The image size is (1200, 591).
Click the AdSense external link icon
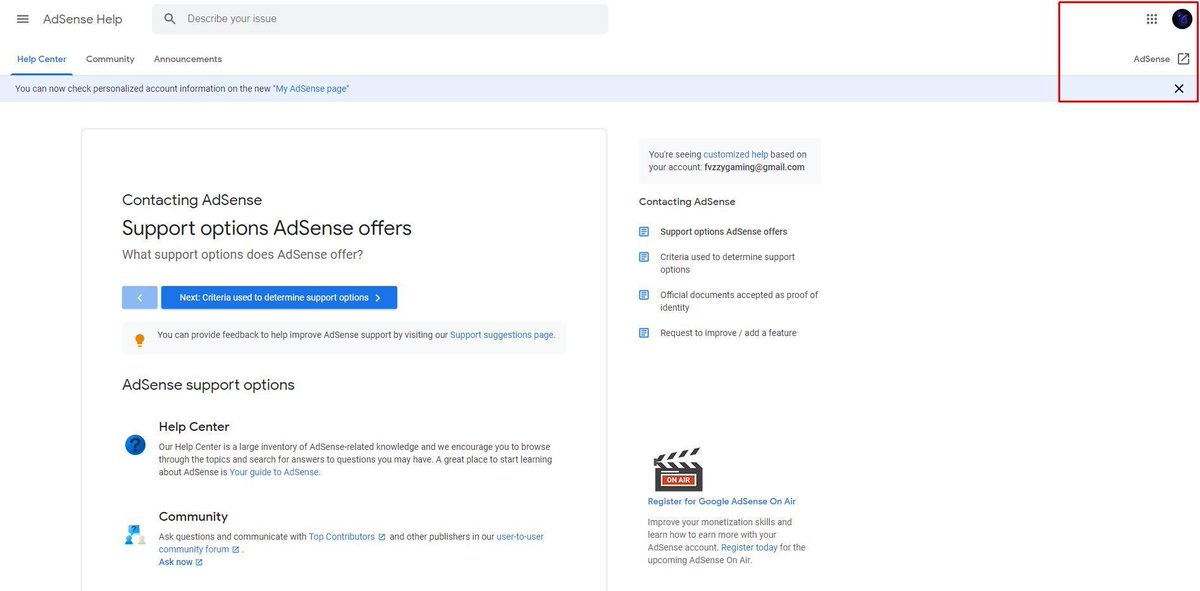click(x=1183, y=59)
